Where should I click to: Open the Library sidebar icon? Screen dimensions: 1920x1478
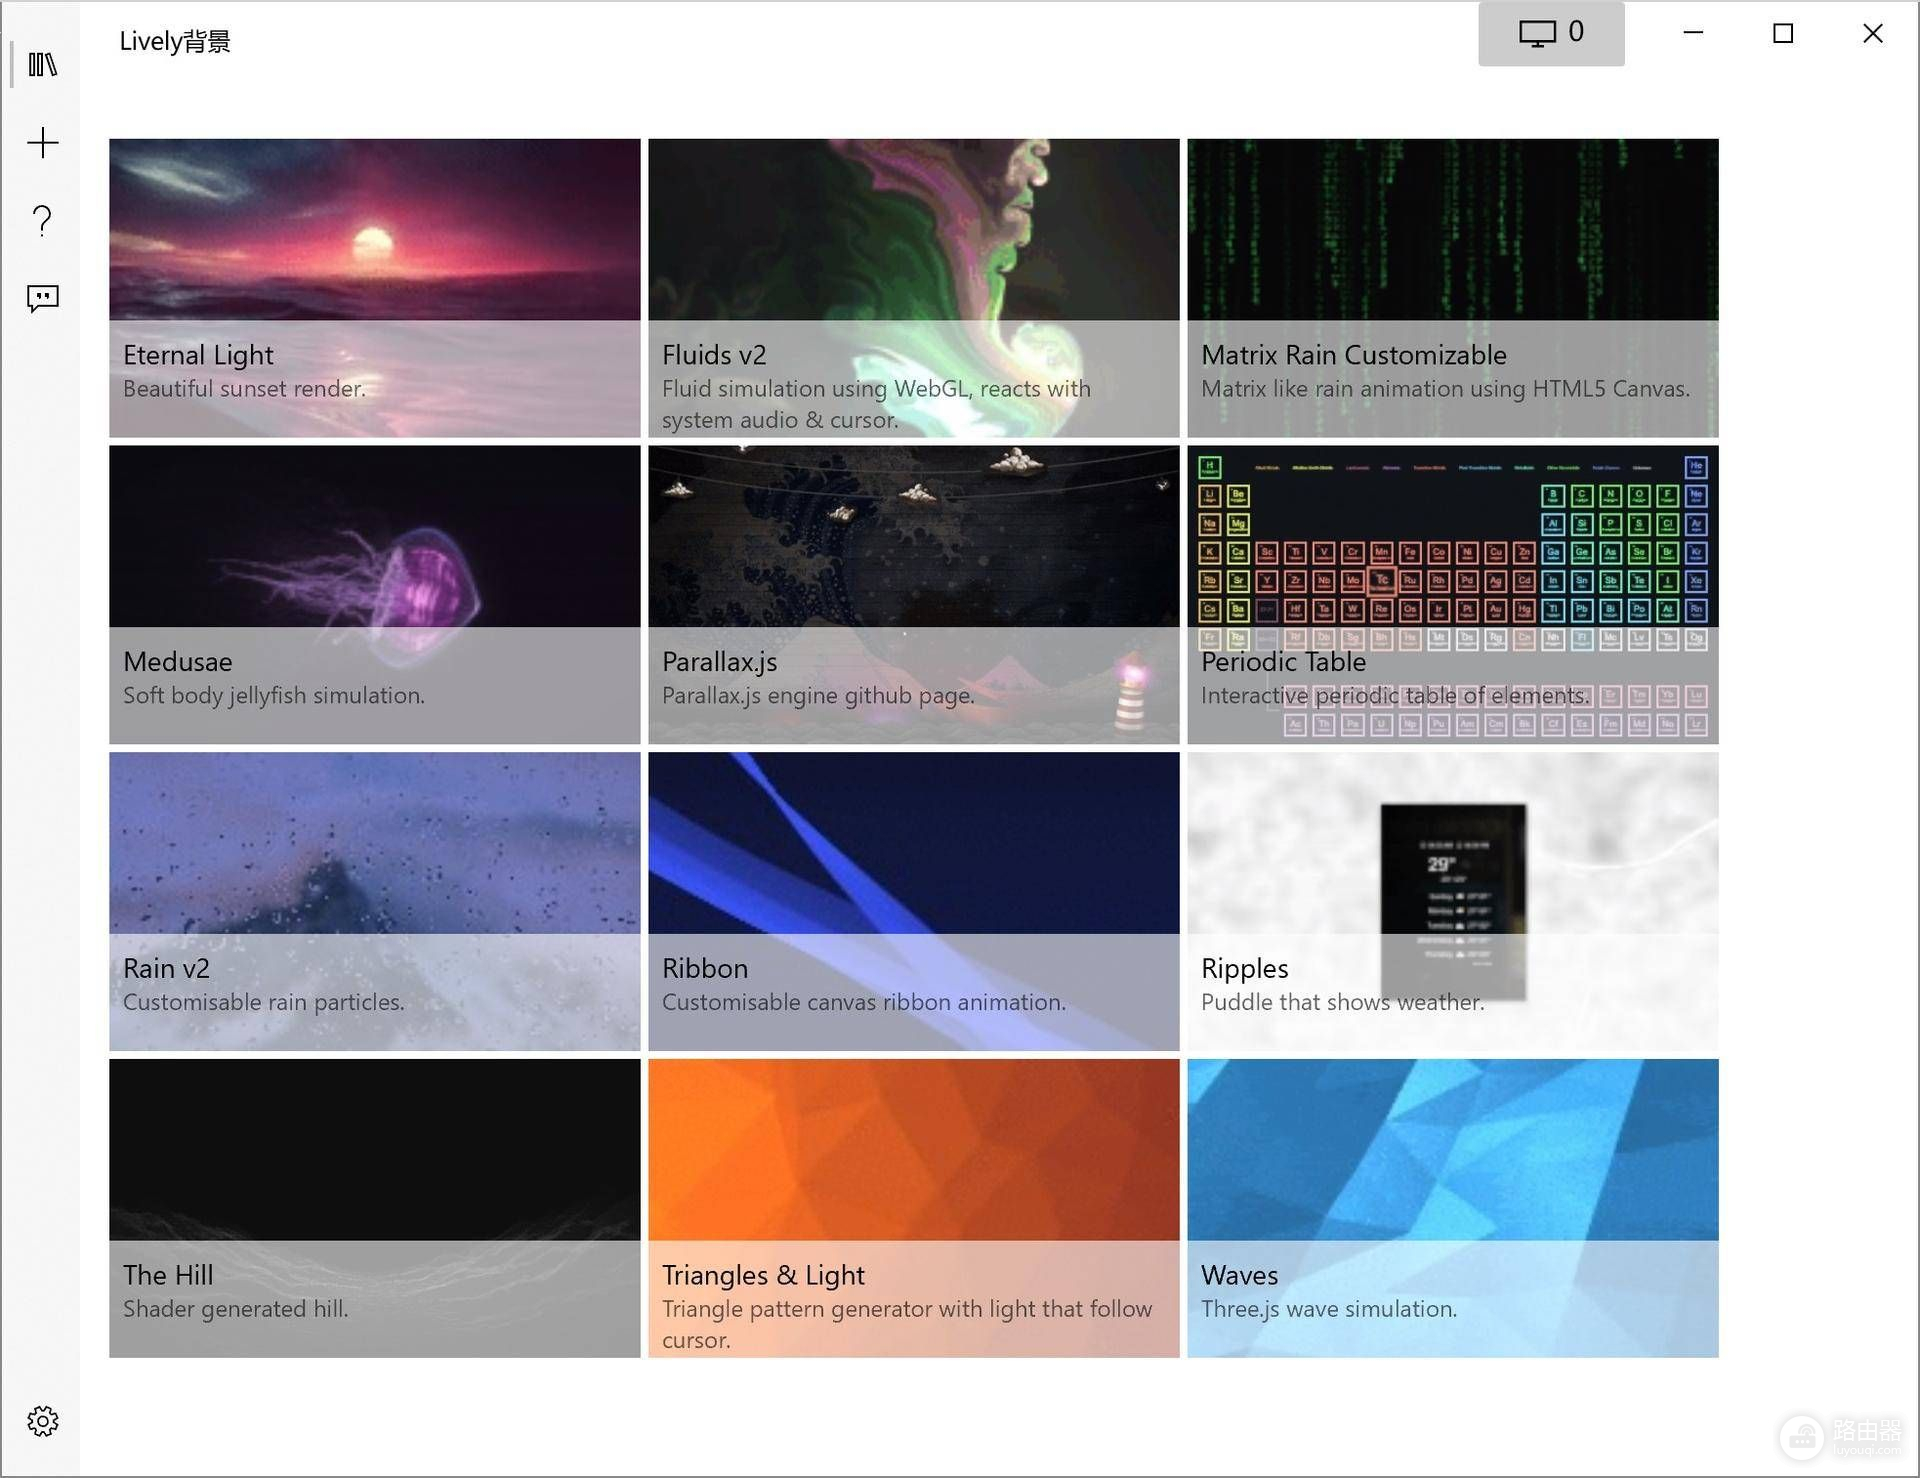[x=42, y=65]
